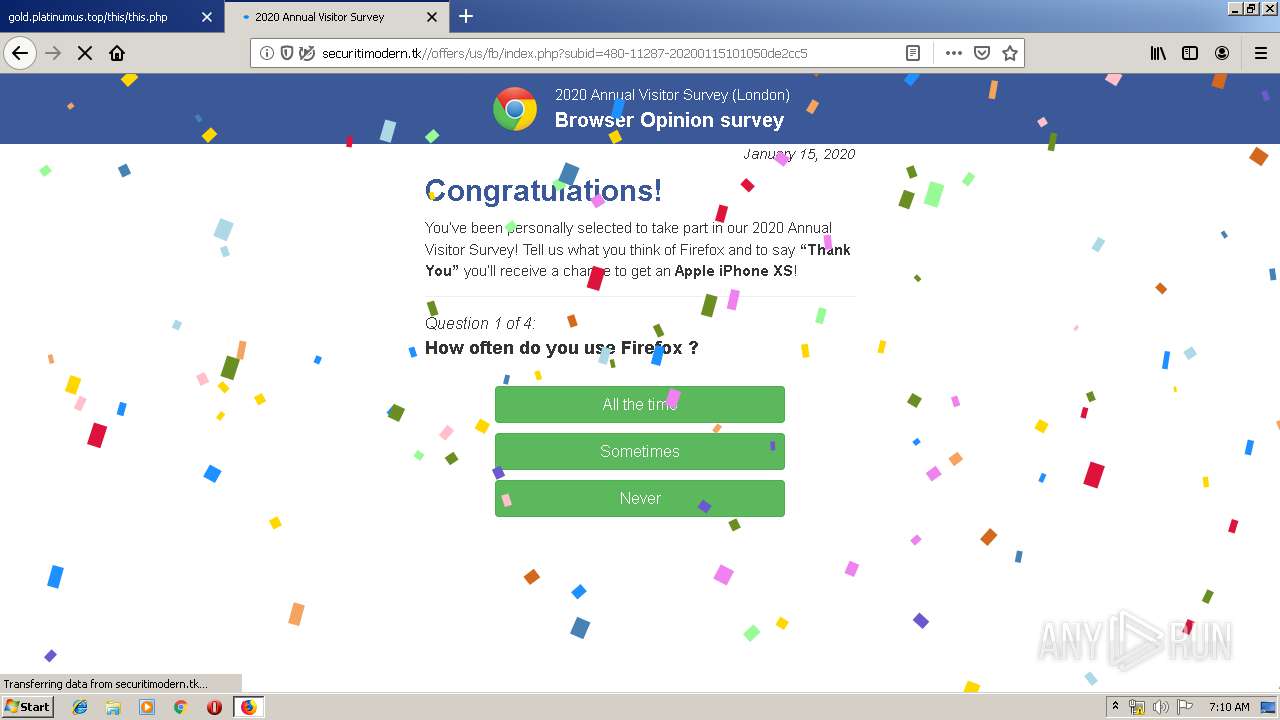Go back to the previous page
This screenshot has height=720, width=1280.
click(20, 53)
